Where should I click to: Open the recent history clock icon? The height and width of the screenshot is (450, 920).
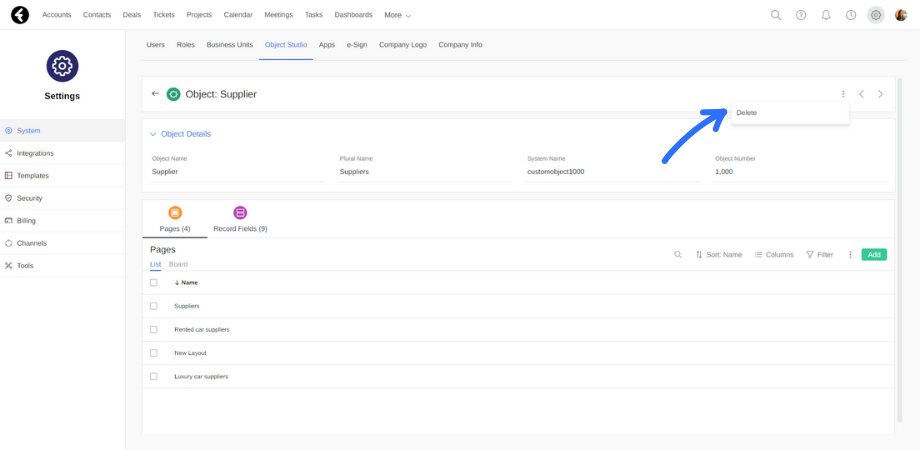coord(851,15)
